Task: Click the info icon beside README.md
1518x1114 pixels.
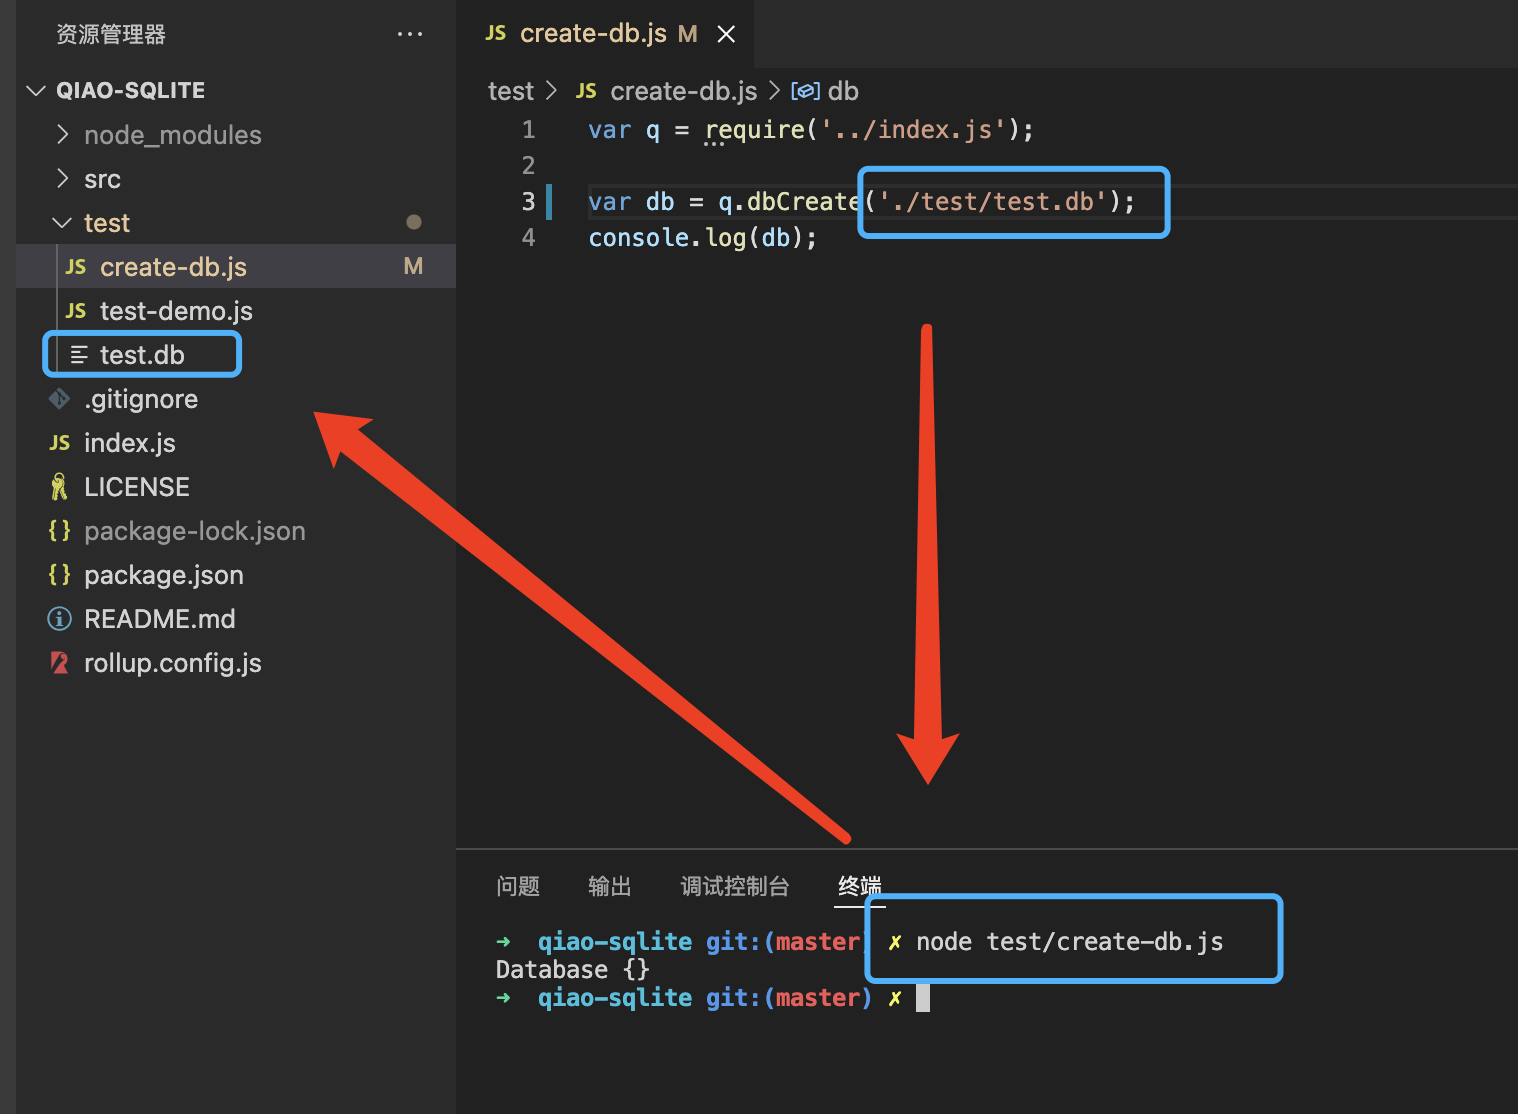Action: point(60,619)
